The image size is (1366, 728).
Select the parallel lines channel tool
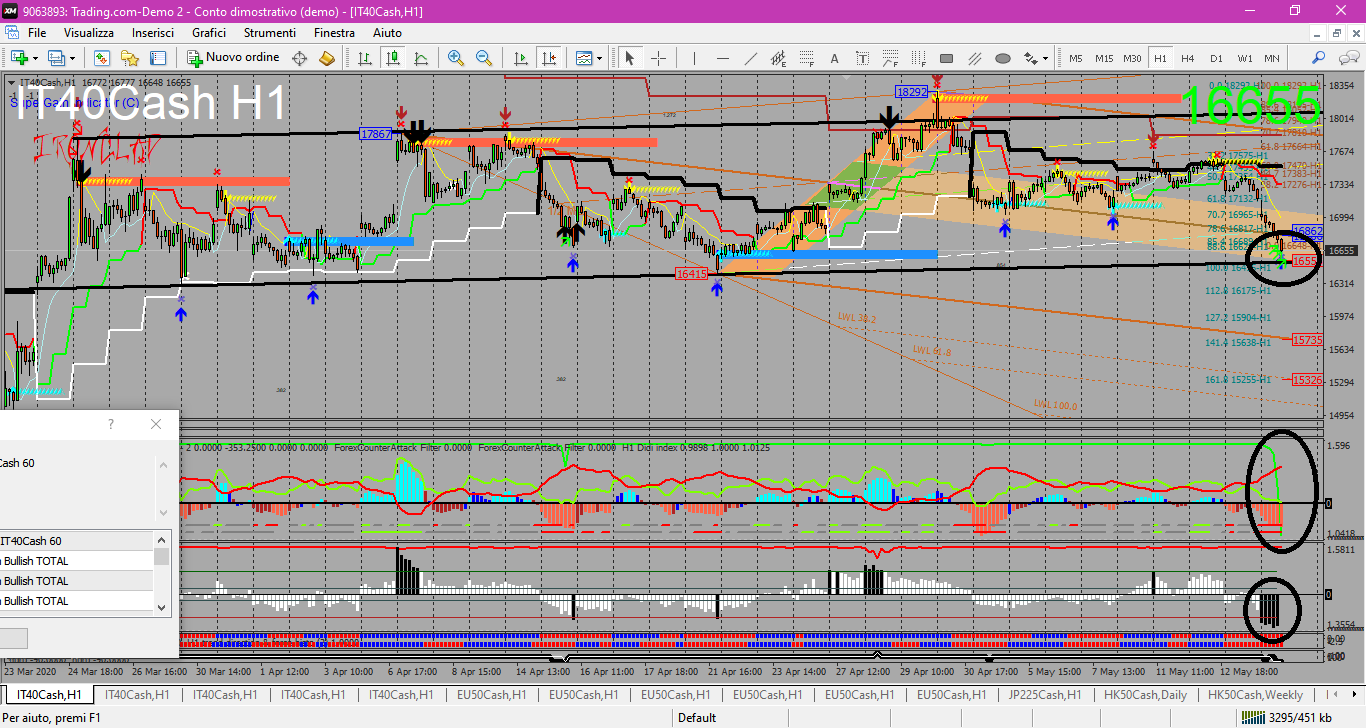coord(975,58)
